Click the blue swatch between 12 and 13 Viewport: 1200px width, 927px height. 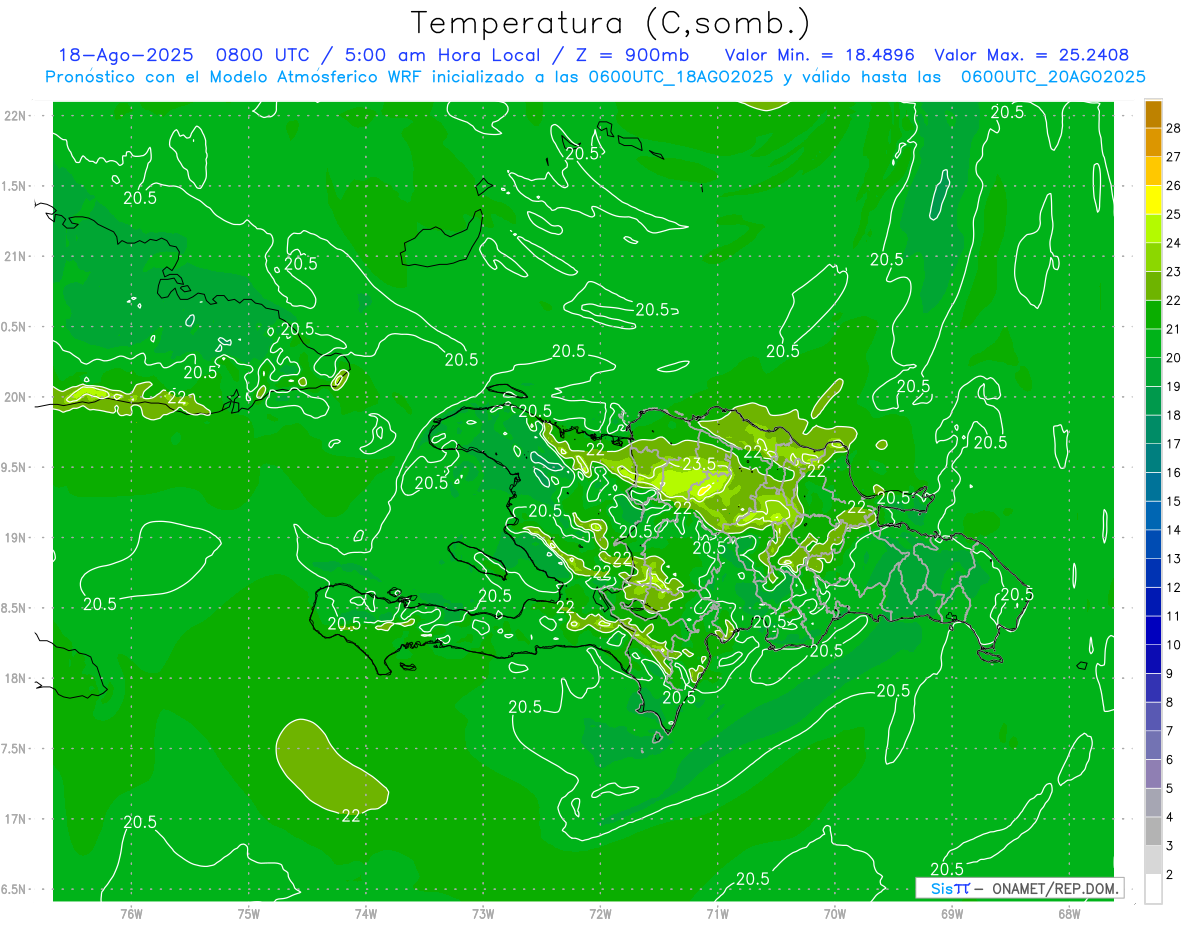[x=1153, y=573]
